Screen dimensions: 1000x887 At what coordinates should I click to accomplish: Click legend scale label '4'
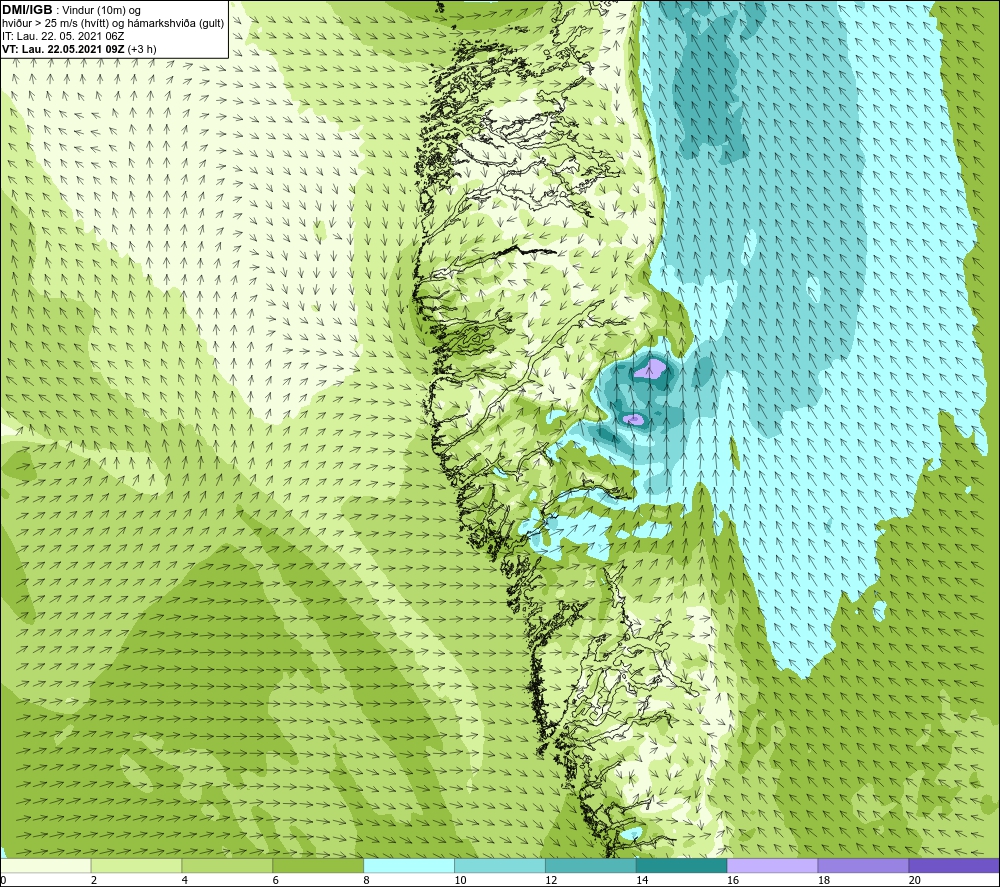[184, 880]
